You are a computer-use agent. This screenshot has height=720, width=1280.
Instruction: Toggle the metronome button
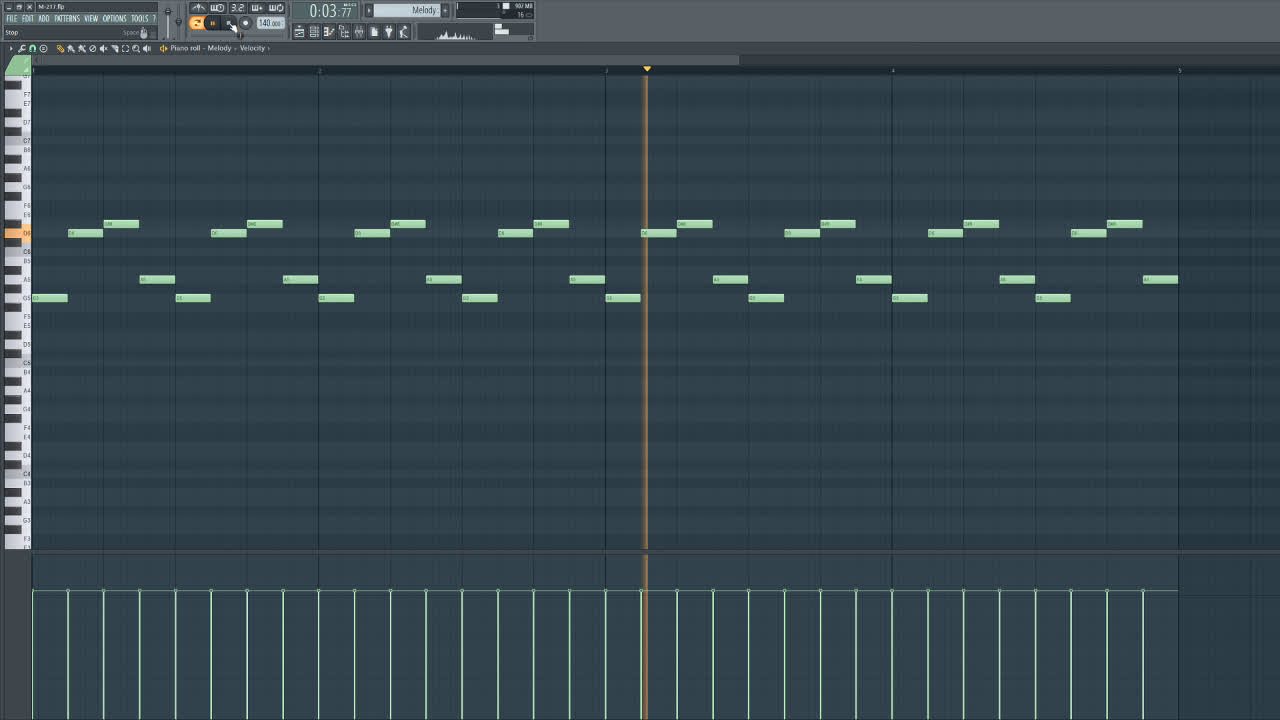click(199, 8)
